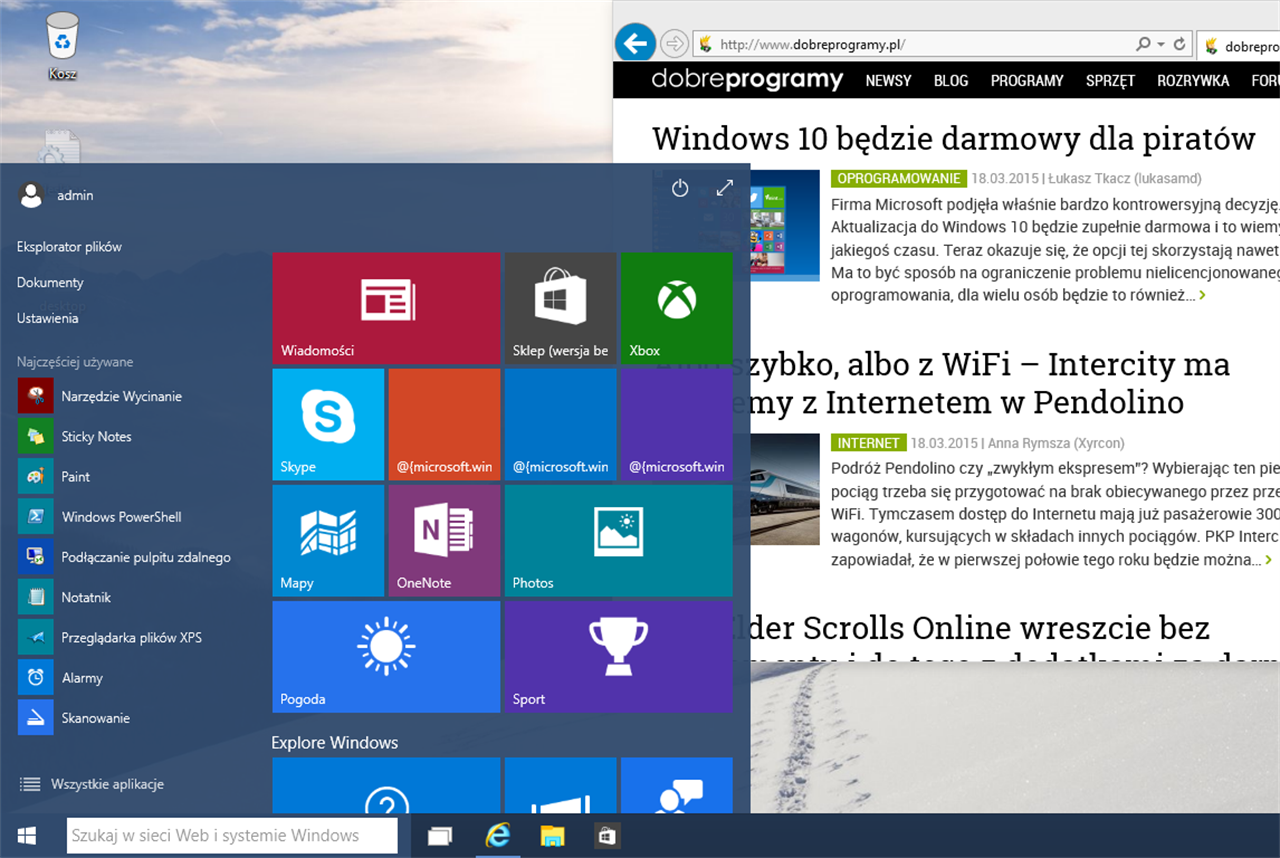Click the INTERNET category tag
This screenshot has width=1280, height=858.
pyautogui.click(x=868, y=442)
